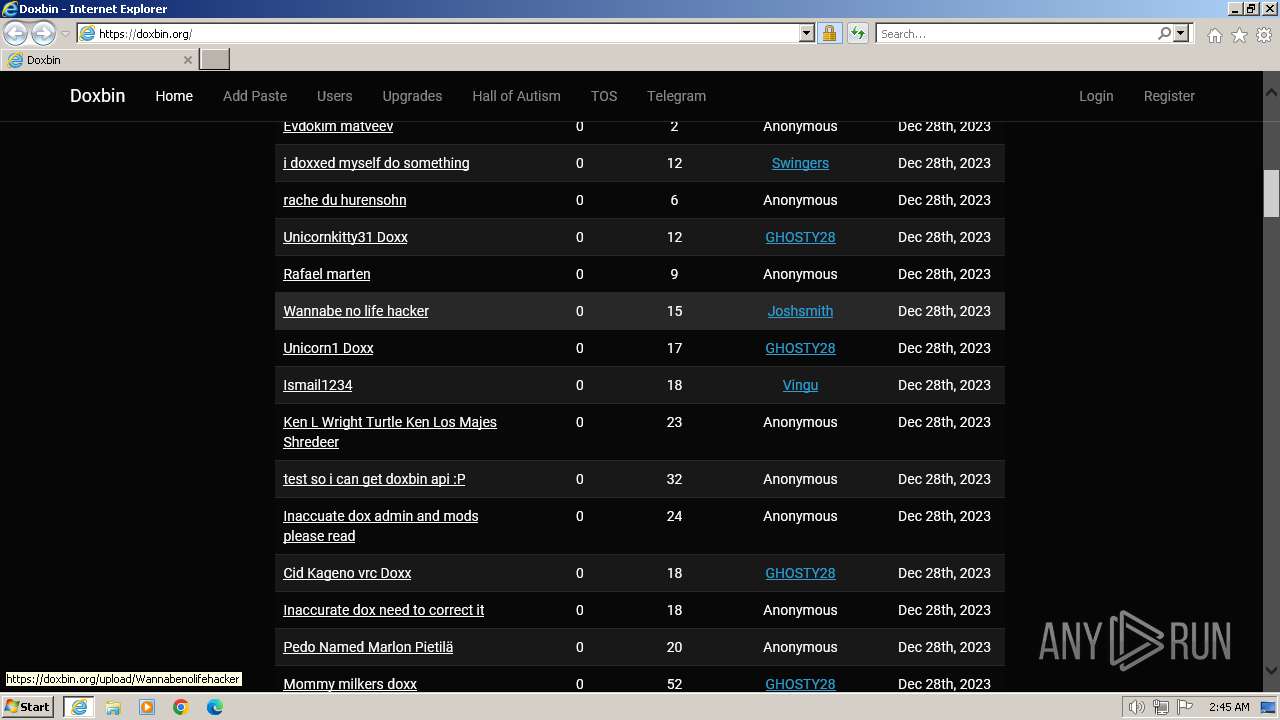The image size is (1280, 720).
Task: Open GHOSTY28 link in Unicorn1 Doxx row
Action: pyautogui.click(x=800, y=348)
